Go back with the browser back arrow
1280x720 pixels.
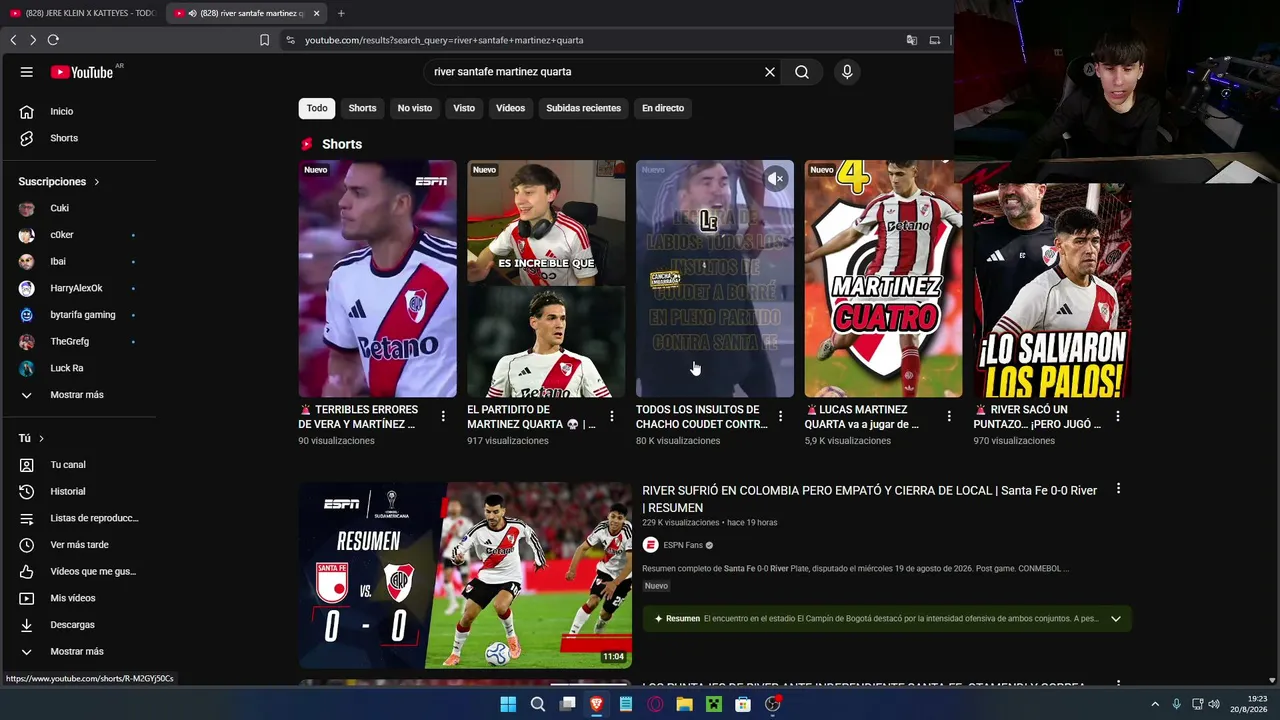[13, 40]
